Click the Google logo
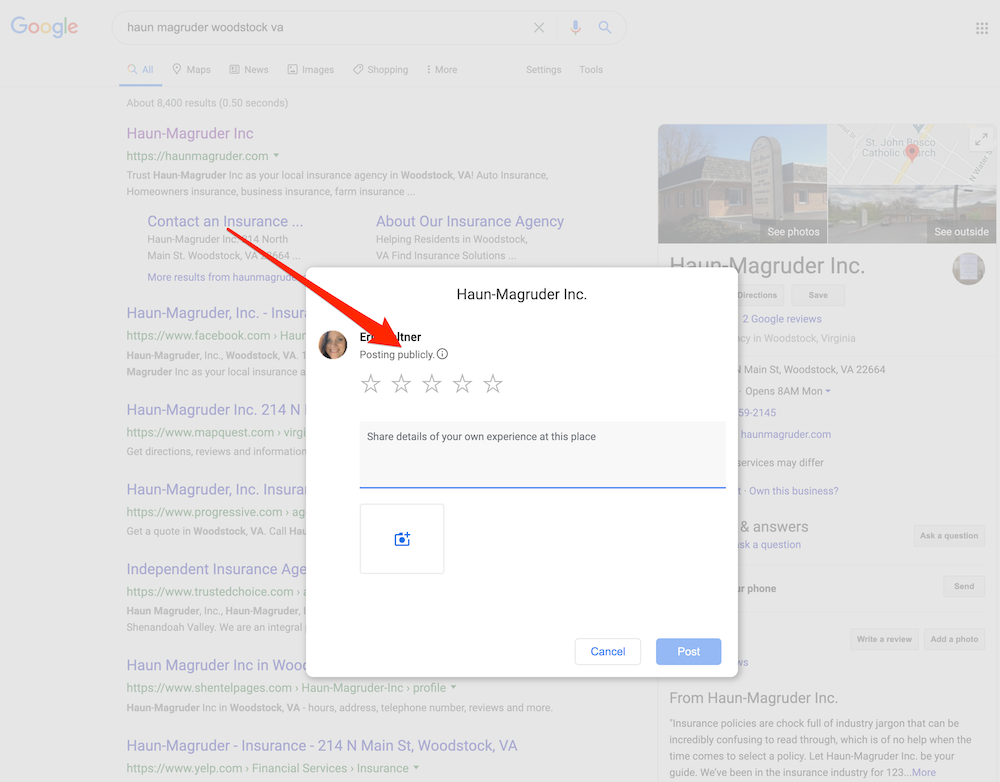Image resolution: width=1000 pixels, height=782 pixels. (44, 27)
